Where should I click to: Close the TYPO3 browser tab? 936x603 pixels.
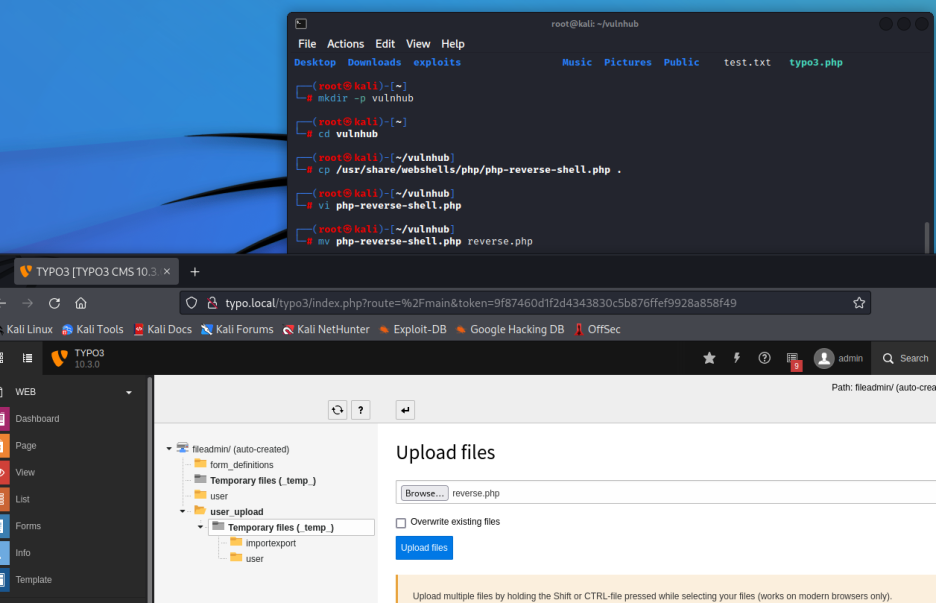click(167, 272)
